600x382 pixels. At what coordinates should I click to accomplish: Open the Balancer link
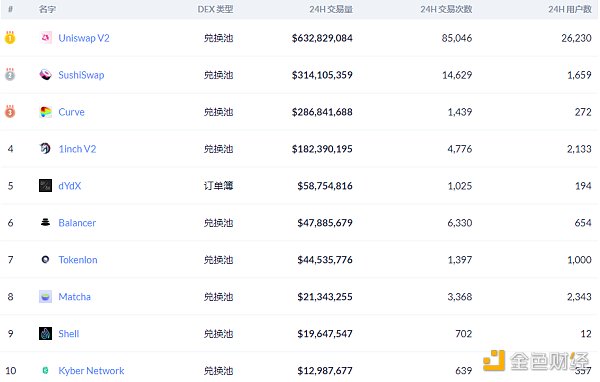pyautogui.click(x=77, y=223)
